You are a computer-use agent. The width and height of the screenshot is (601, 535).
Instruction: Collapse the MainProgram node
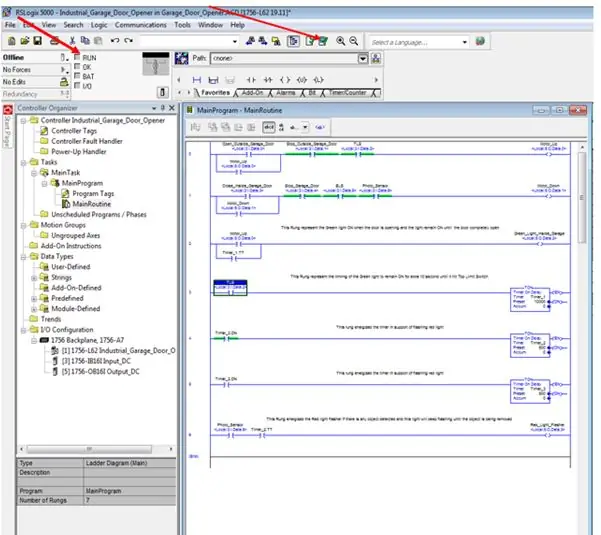click(x=44, y=184)
